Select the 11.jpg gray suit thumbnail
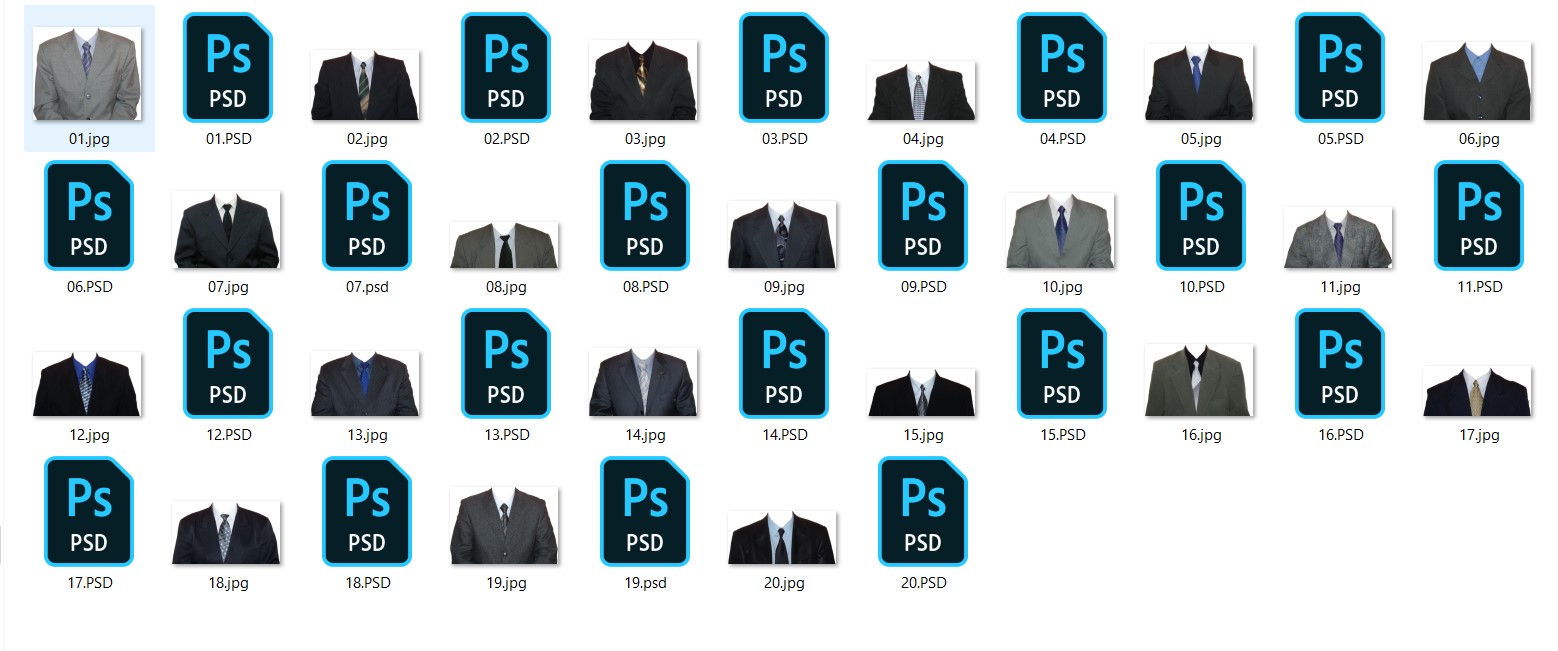This screenshot has height=651, width=1558. click(x=1338, y=235)
